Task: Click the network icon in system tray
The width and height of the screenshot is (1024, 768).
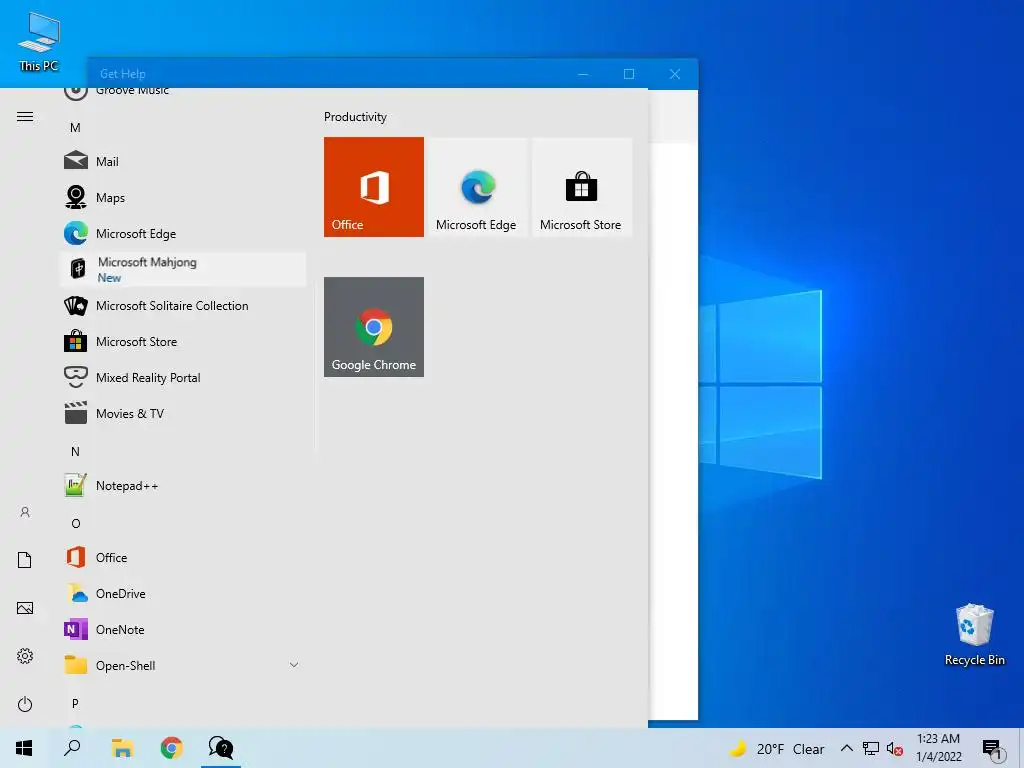Action: (x=871, y=748)
